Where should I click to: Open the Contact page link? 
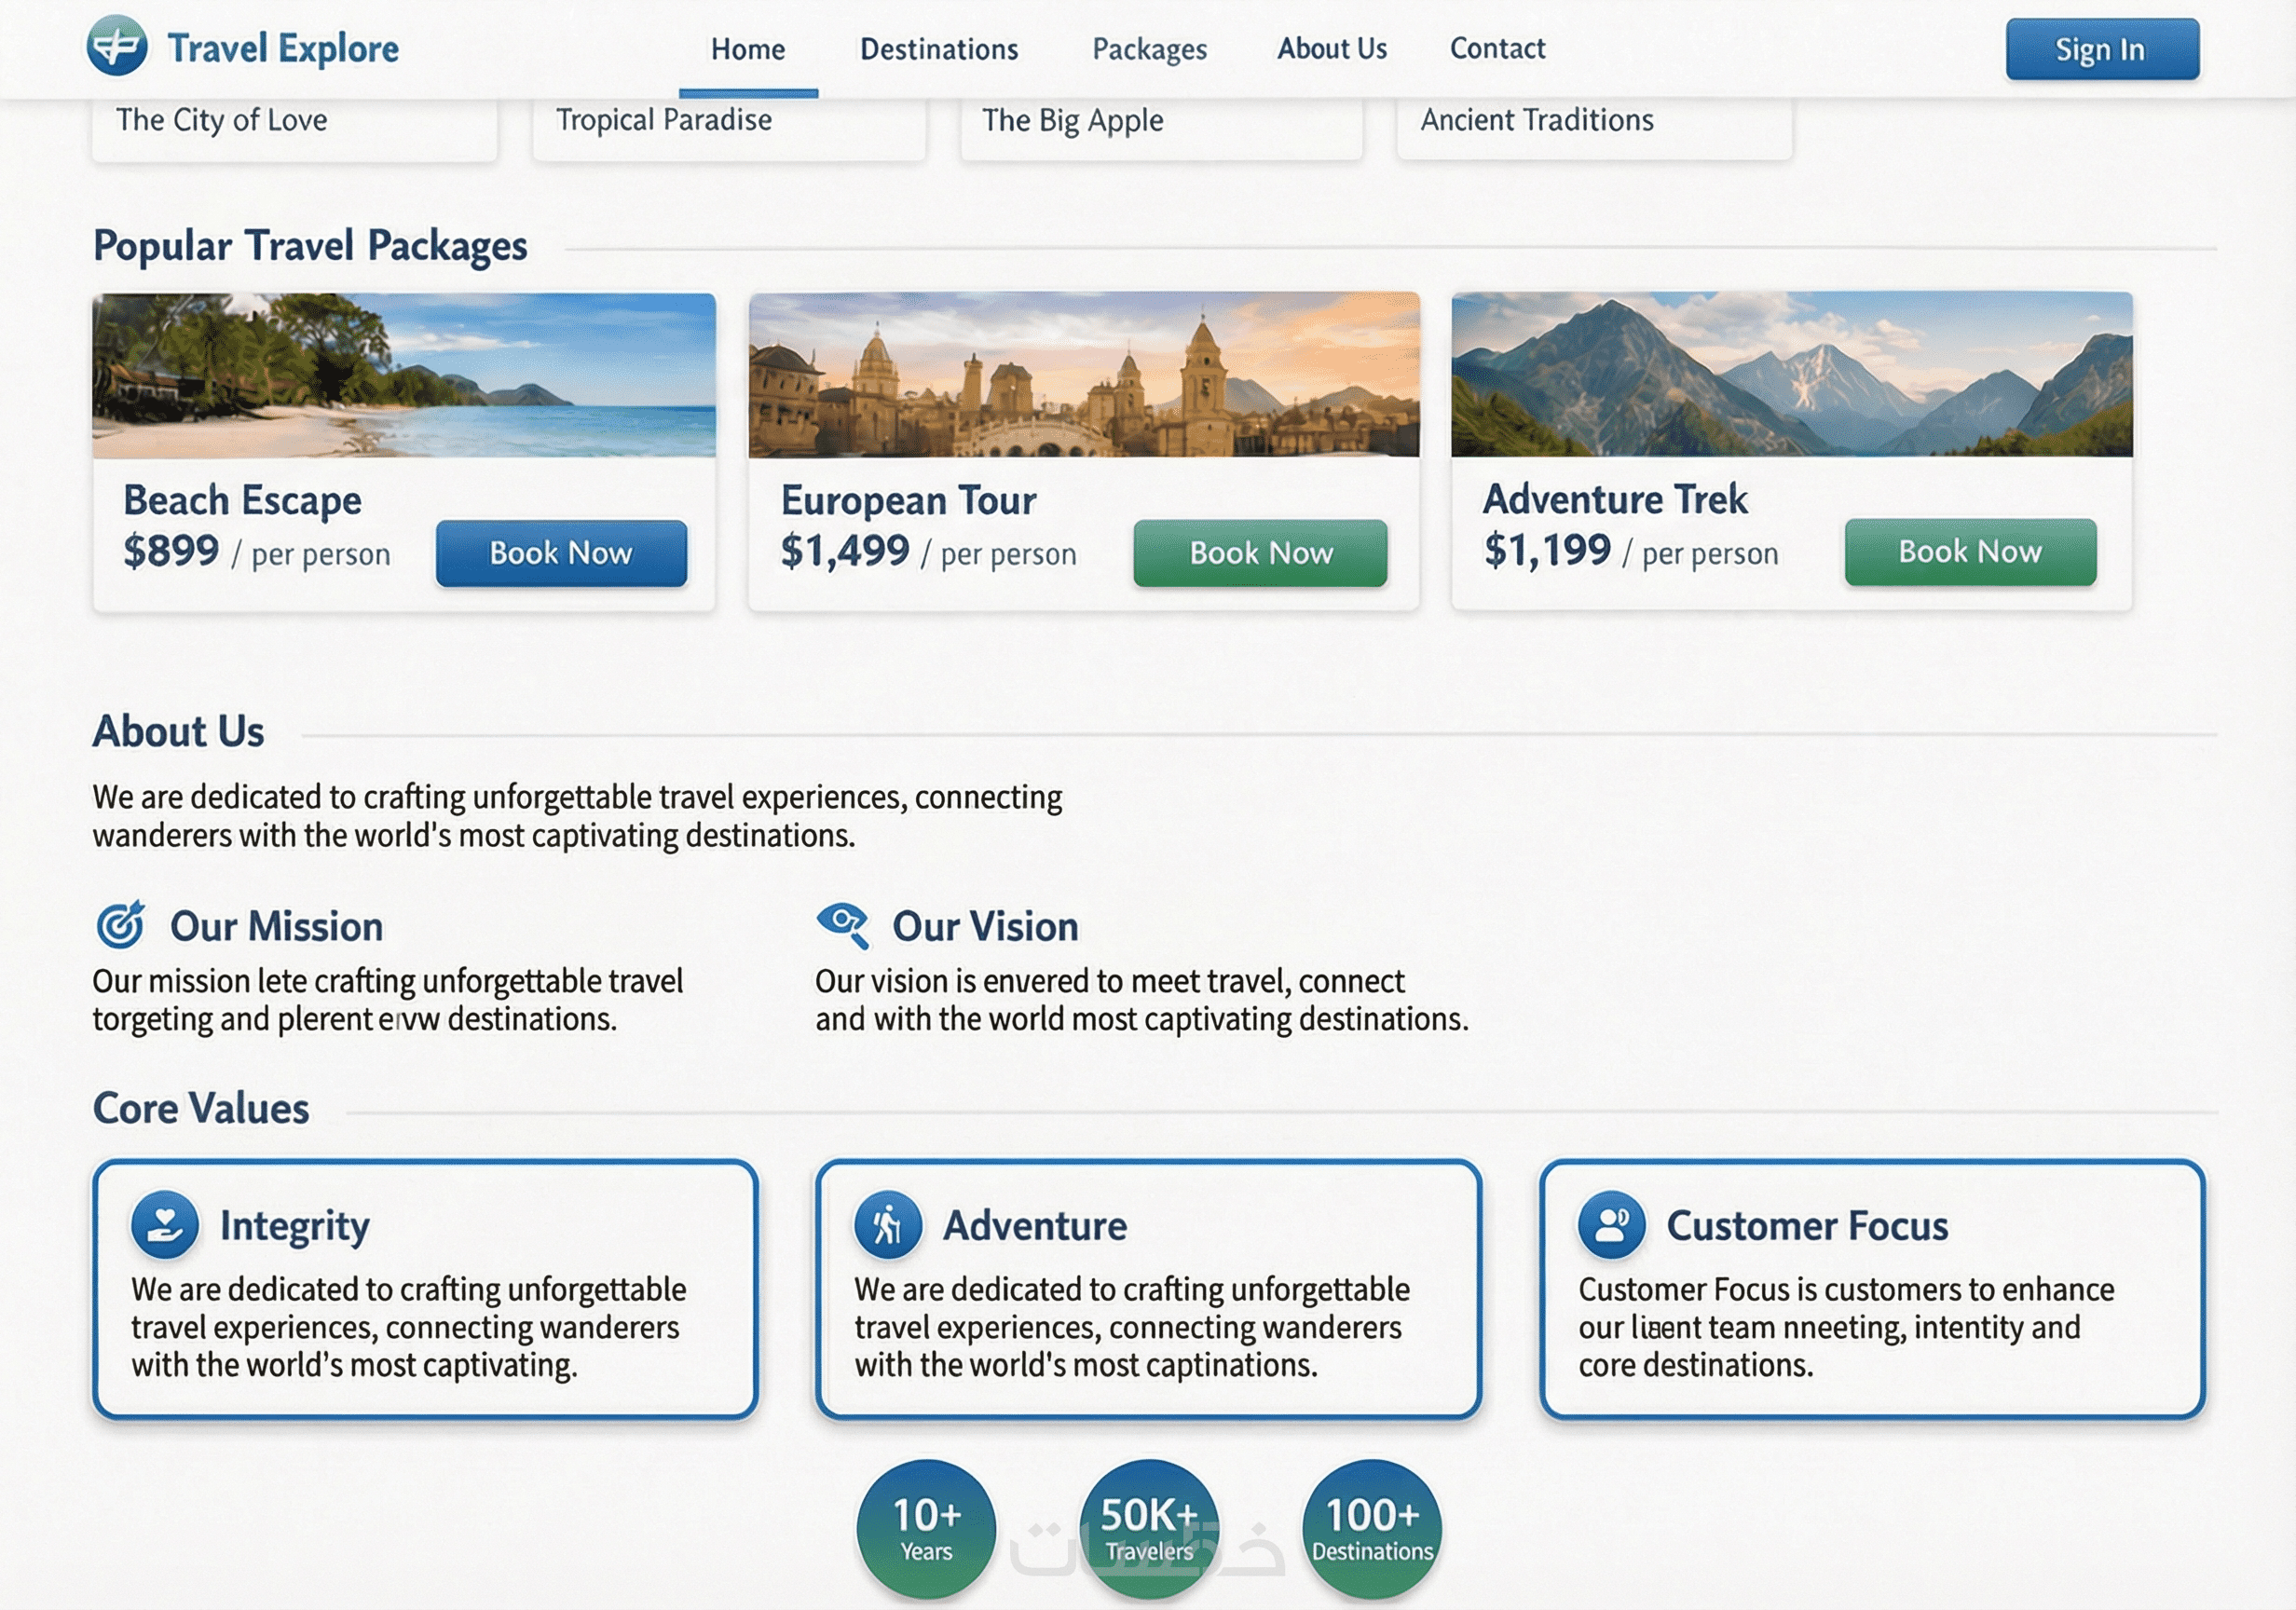click(1497, 49)
